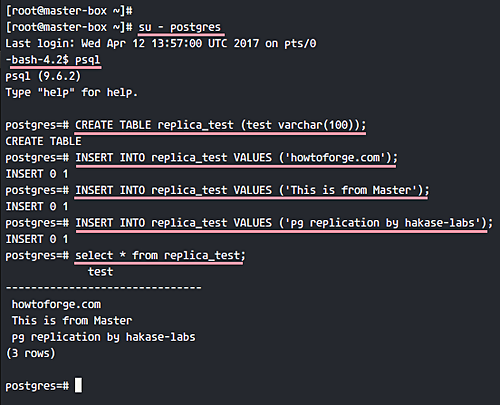Click the CREATE TABLE replica_test command line
Screen dimensions: 500x405
(x=220, y=125)
